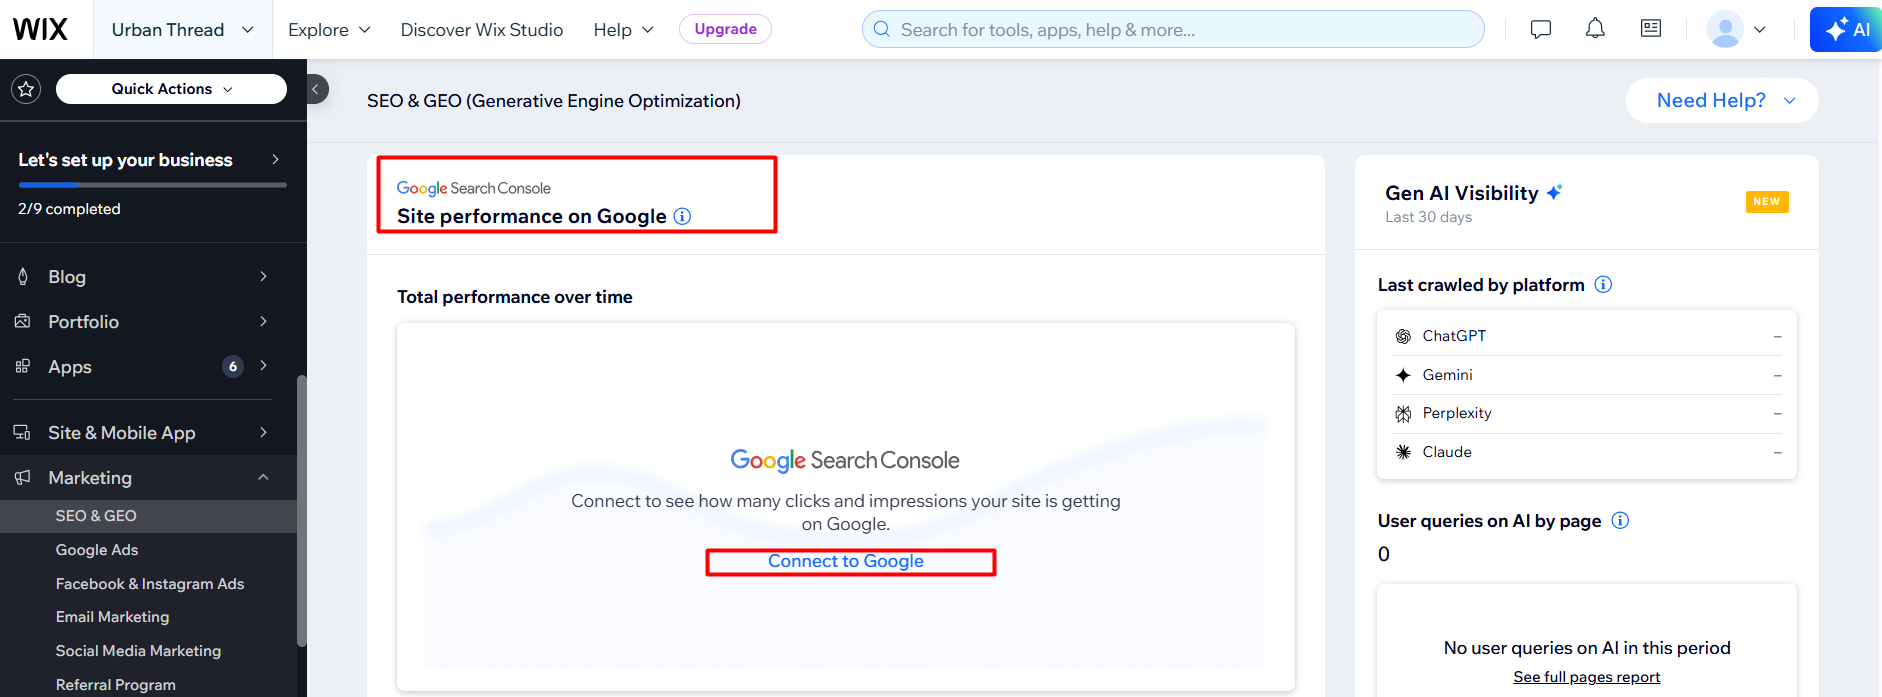Click the Upgrade button
This screenshot has height=697, width=1882.
pyautogui.click(x=725, y=29)
